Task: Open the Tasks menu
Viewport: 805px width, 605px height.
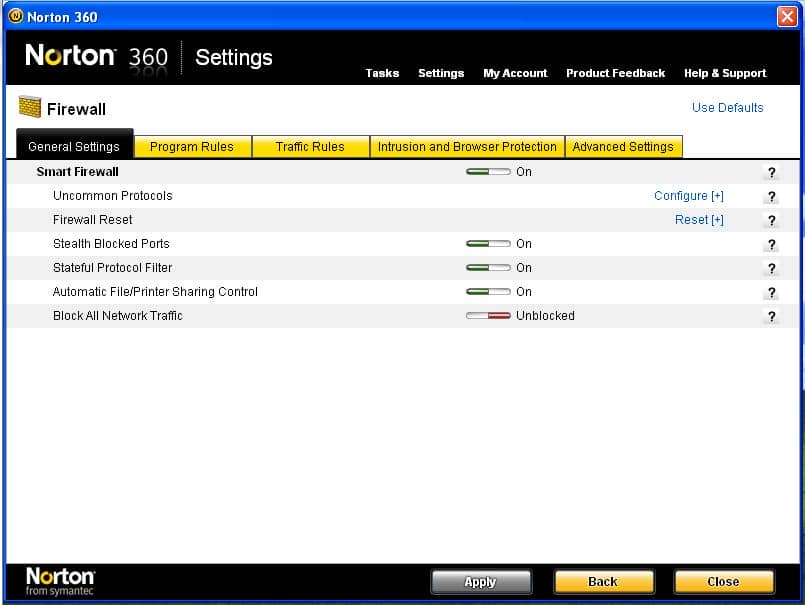Action: click(x=382, y=73)
